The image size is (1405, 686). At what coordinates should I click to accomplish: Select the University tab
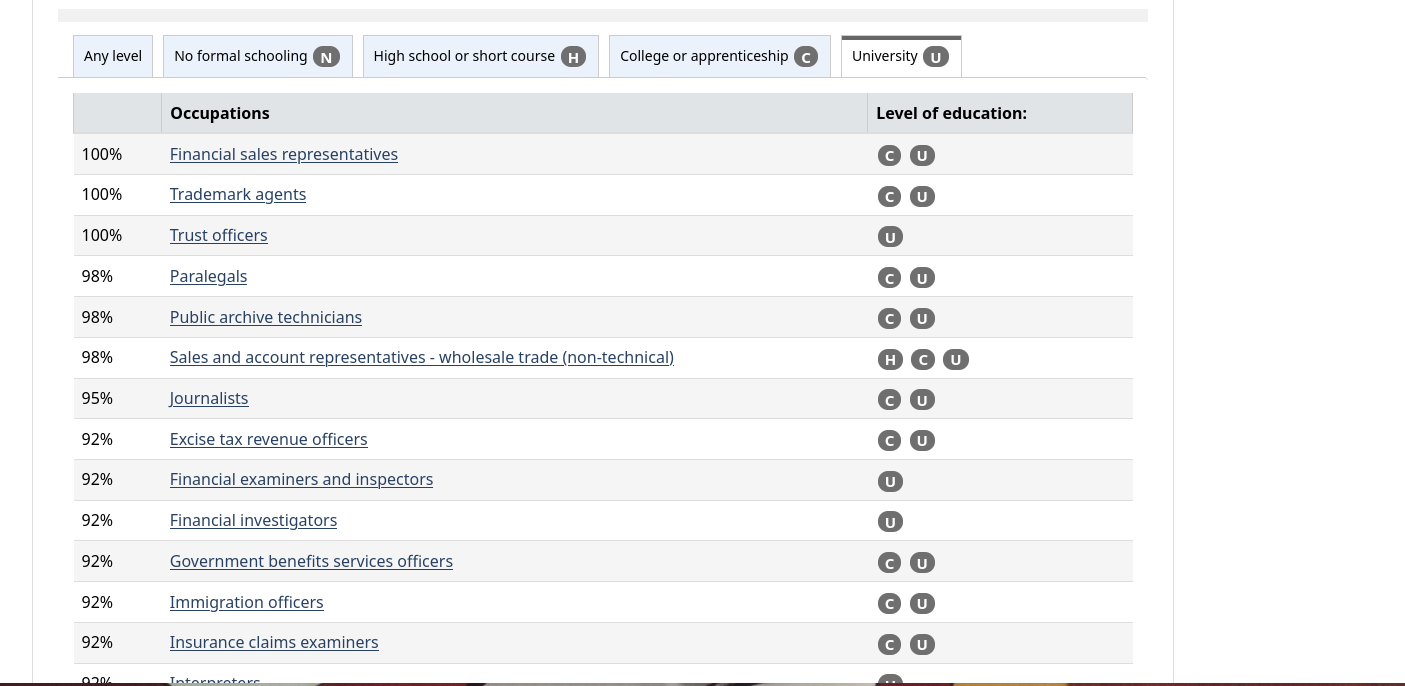(x=900, y=57)
